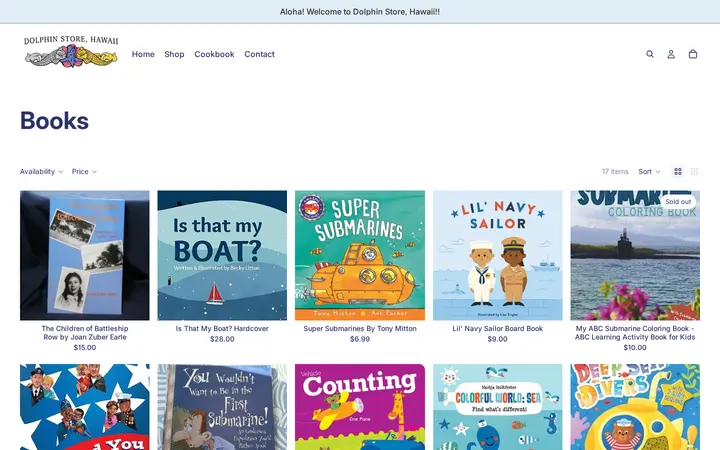Click the Submarine Coloring Book thumbnail

coord(635,255)
